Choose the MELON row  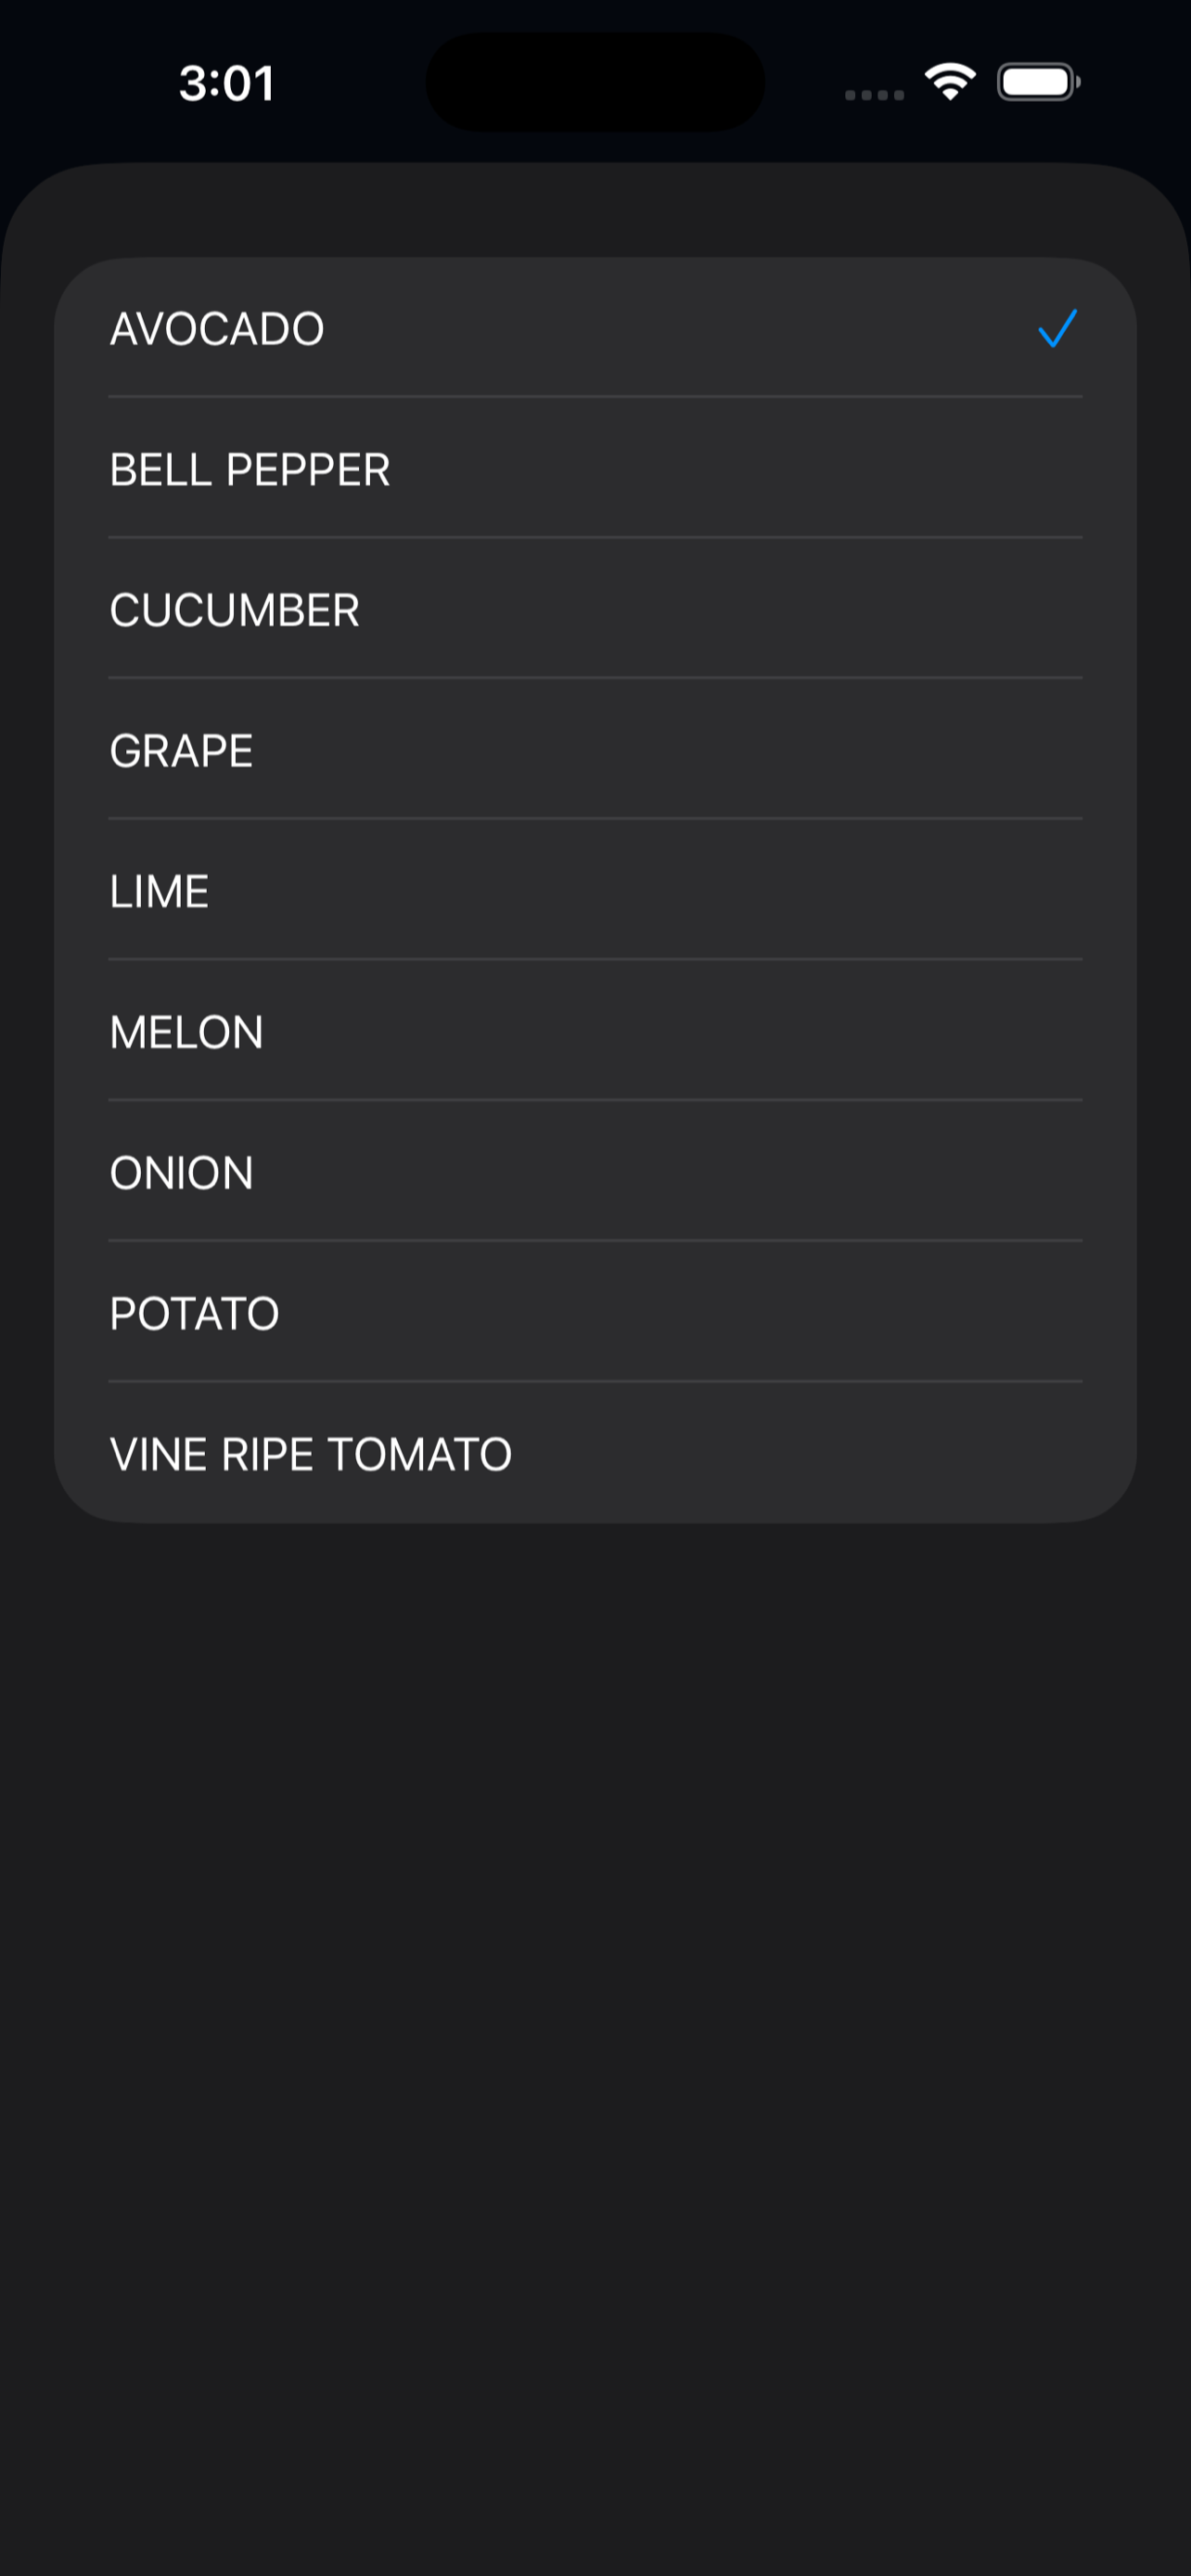595,1032
